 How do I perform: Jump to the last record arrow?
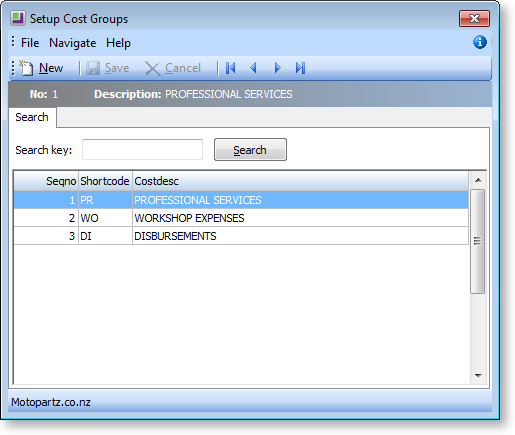click(300, 68)
